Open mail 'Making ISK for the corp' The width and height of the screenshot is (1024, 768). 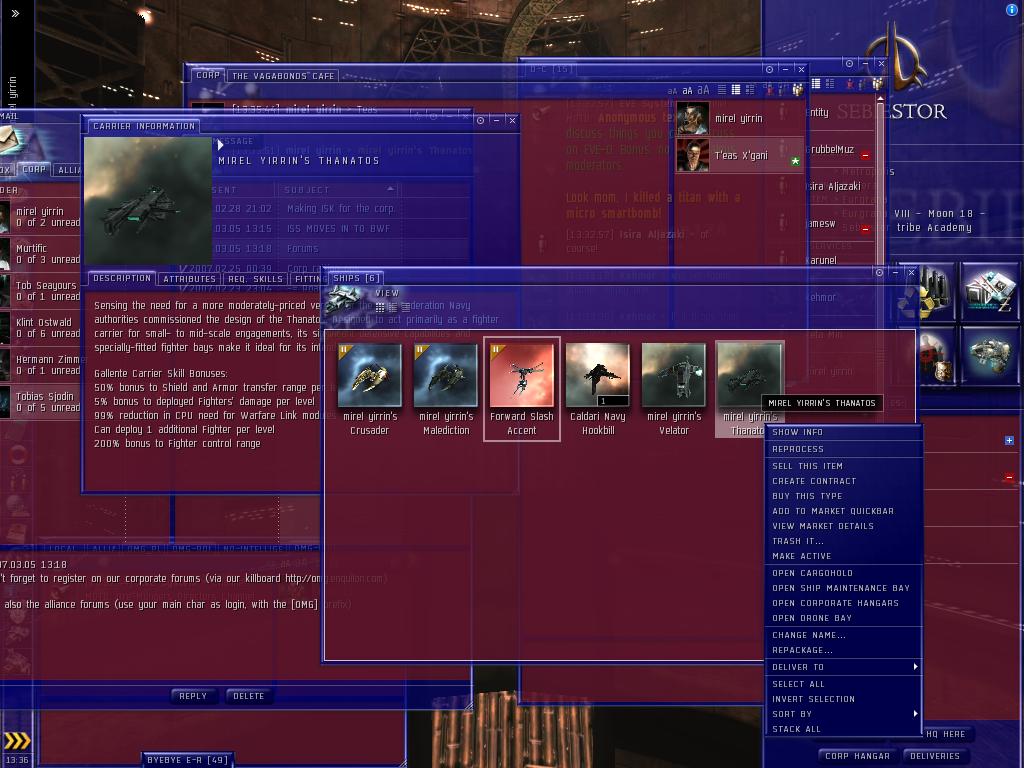click(340, 208)
